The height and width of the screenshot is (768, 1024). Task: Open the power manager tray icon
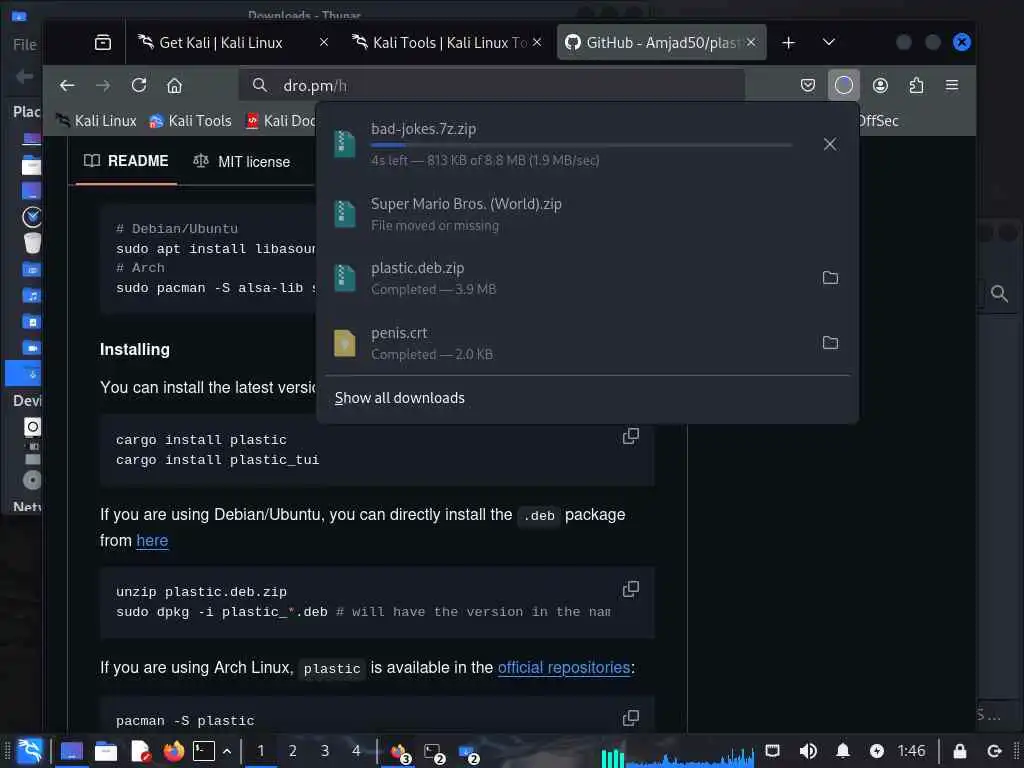(x=877, y=751)
